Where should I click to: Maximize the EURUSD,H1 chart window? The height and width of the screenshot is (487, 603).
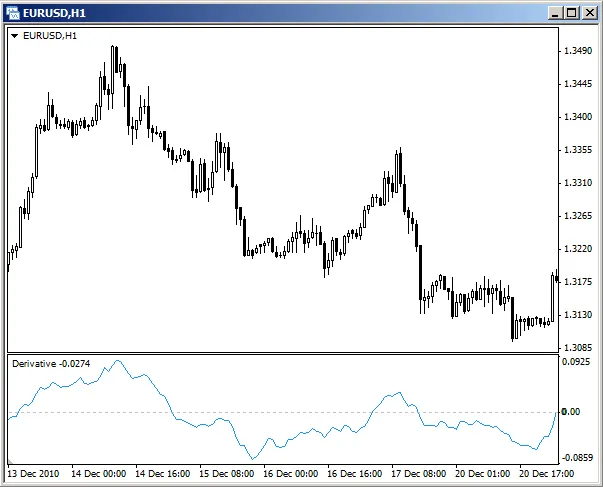(570, 12)
